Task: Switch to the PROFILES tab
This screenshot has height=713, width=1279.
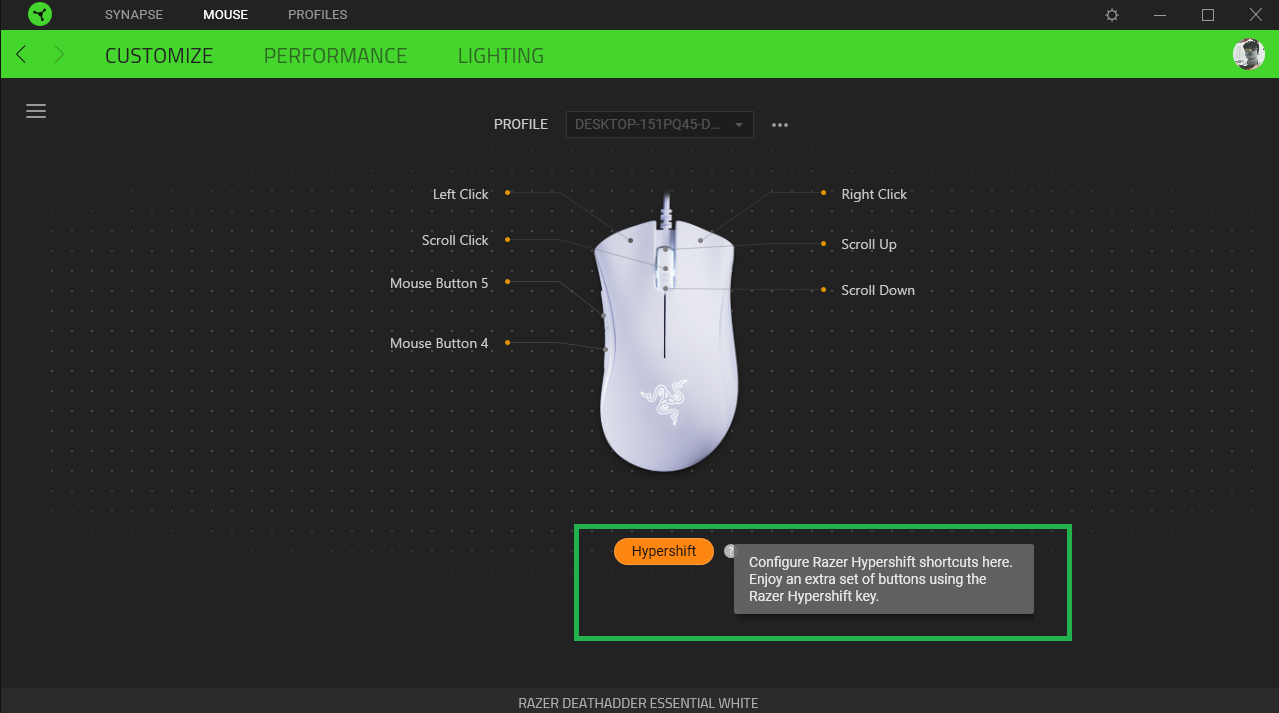Action: point(318,15)
